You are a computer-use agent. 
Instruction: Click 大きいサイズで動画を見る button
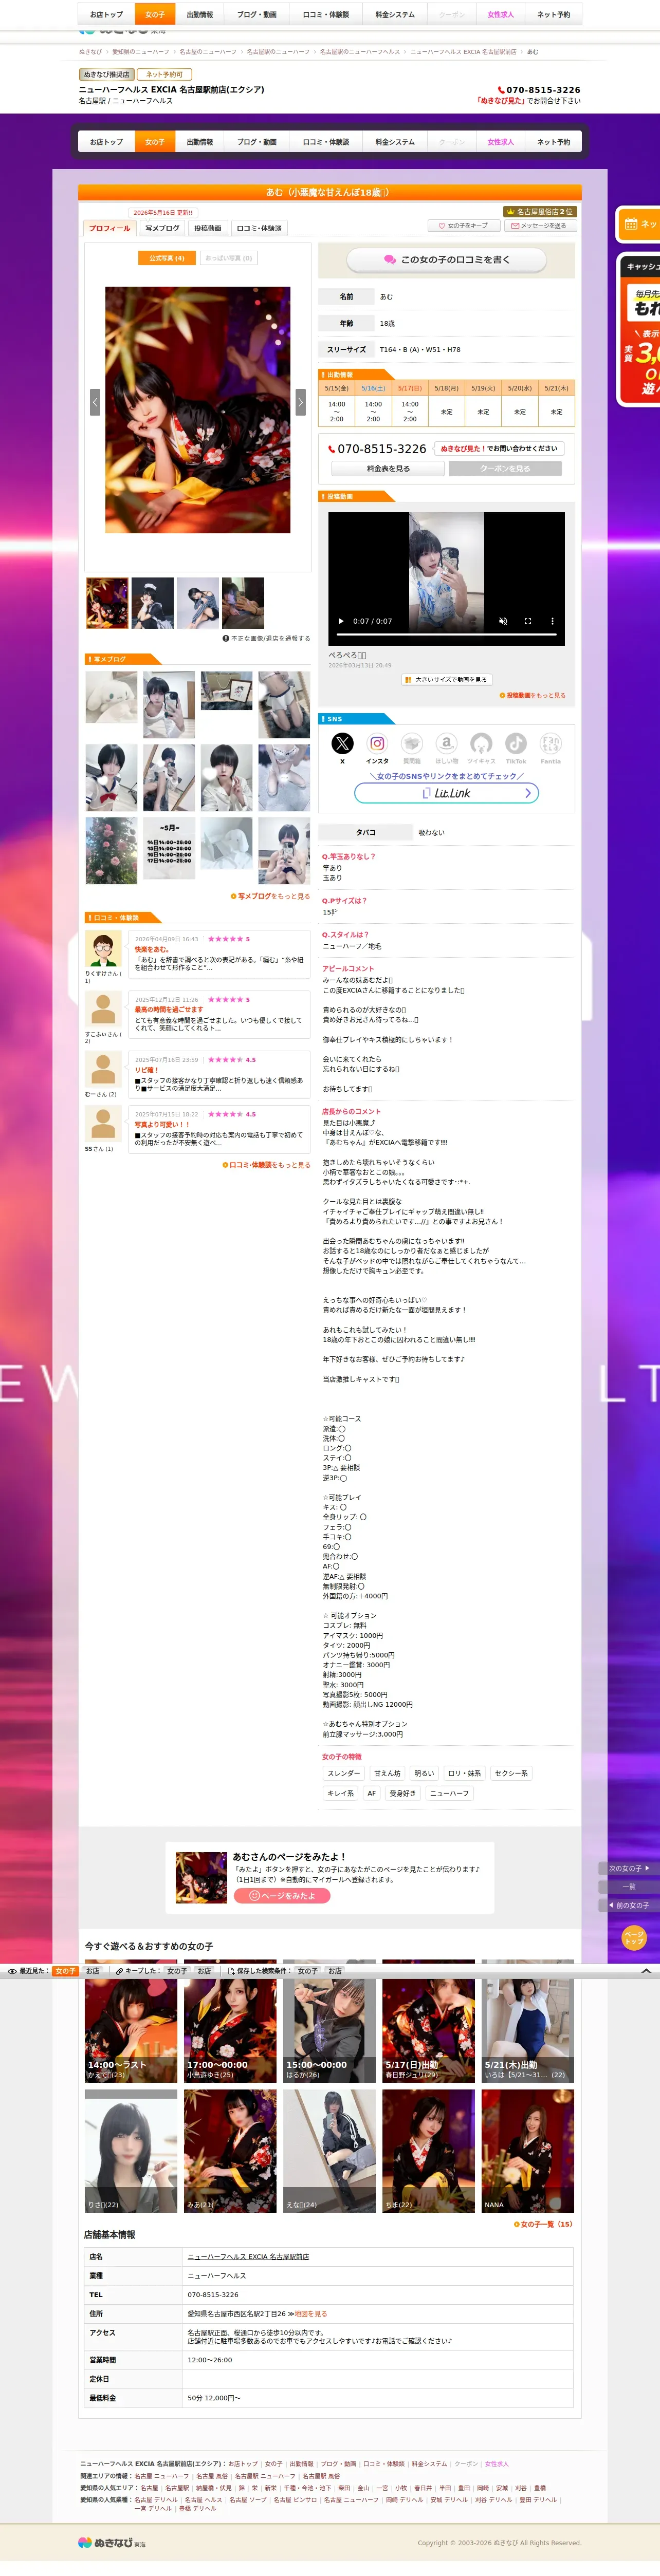coord(446,680)
